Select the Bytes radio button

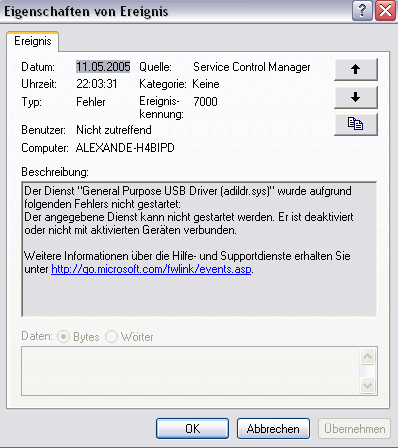63,336
